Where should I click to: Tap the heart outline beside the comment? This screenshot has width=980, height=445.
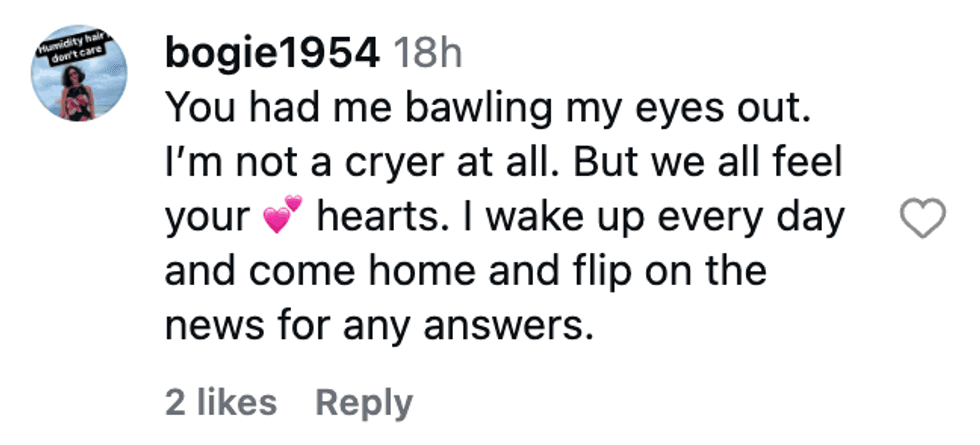923,218
